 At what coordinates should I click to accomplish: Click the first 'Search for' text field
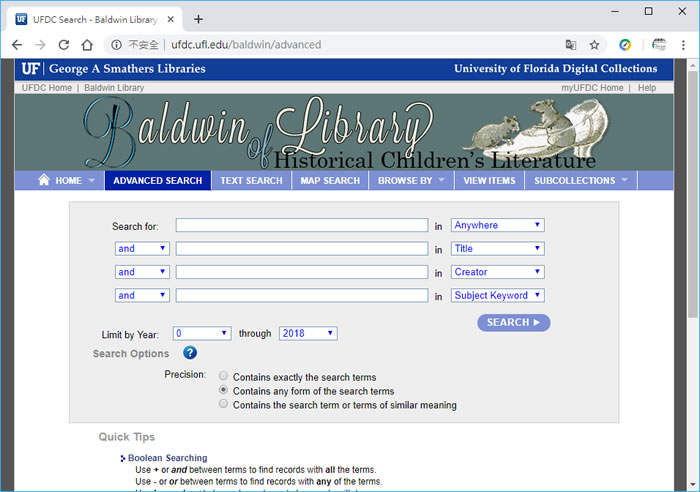point(302,225)
